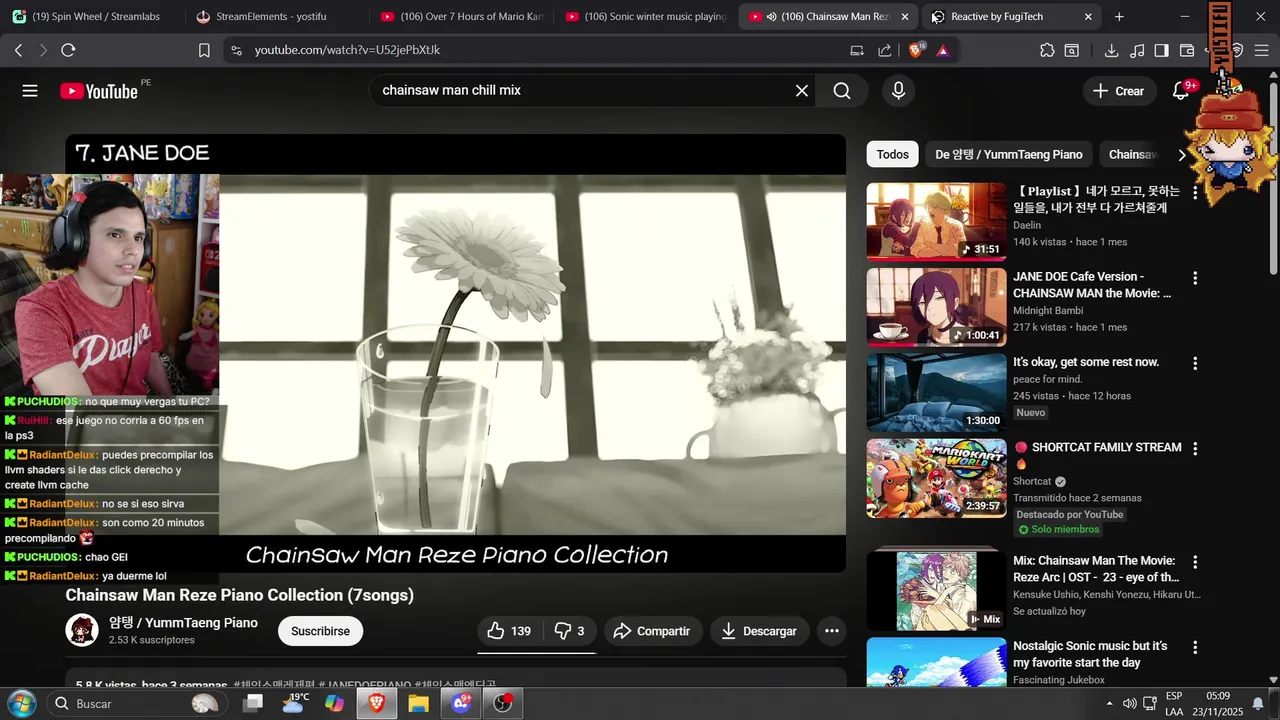Screen dimensions: 1280x720
Task: Open options for Mix: Chainsaw Man The Movie
Action: tap(1194, 562)
